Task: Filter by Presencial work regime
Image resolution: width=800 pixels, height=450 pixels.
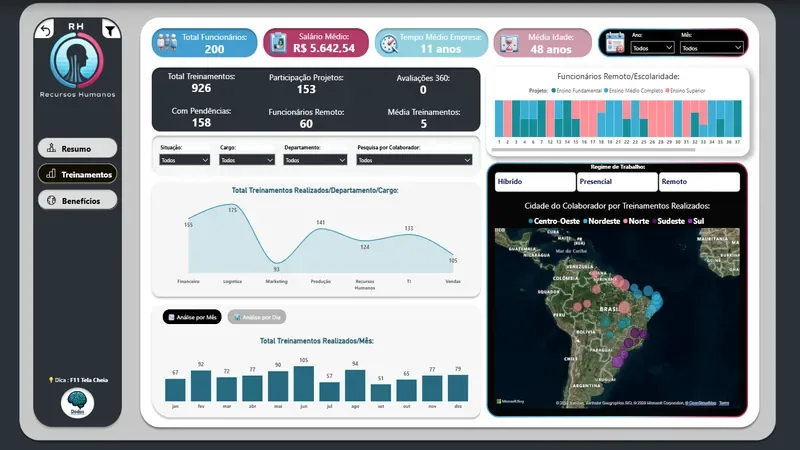Action: coord(617,182)
